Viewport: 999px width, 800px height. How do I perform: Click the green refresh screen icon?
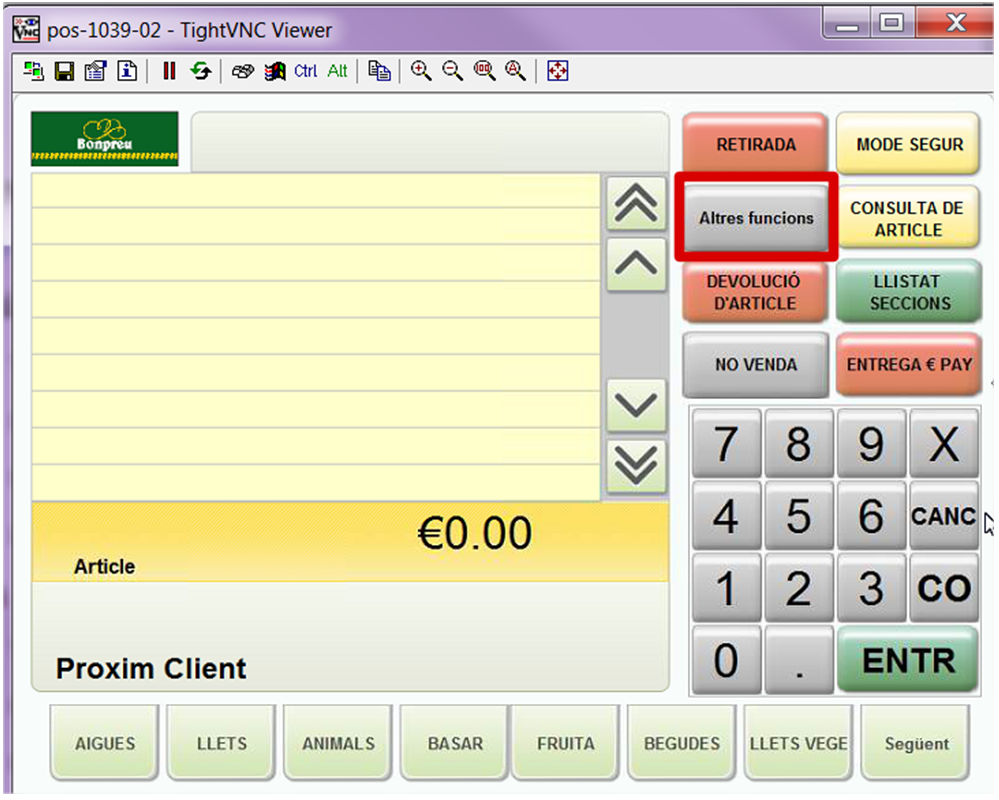[201, 71]
